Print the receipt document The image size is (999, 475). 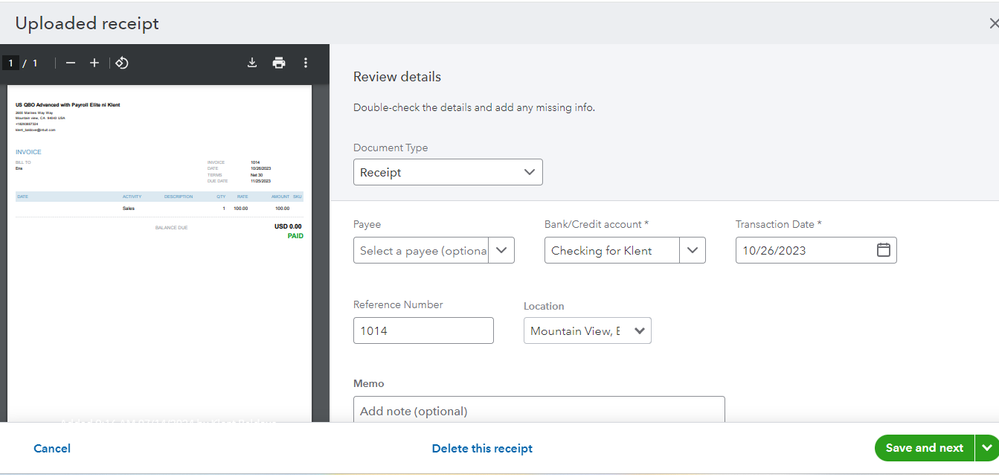tap(279, 63)
